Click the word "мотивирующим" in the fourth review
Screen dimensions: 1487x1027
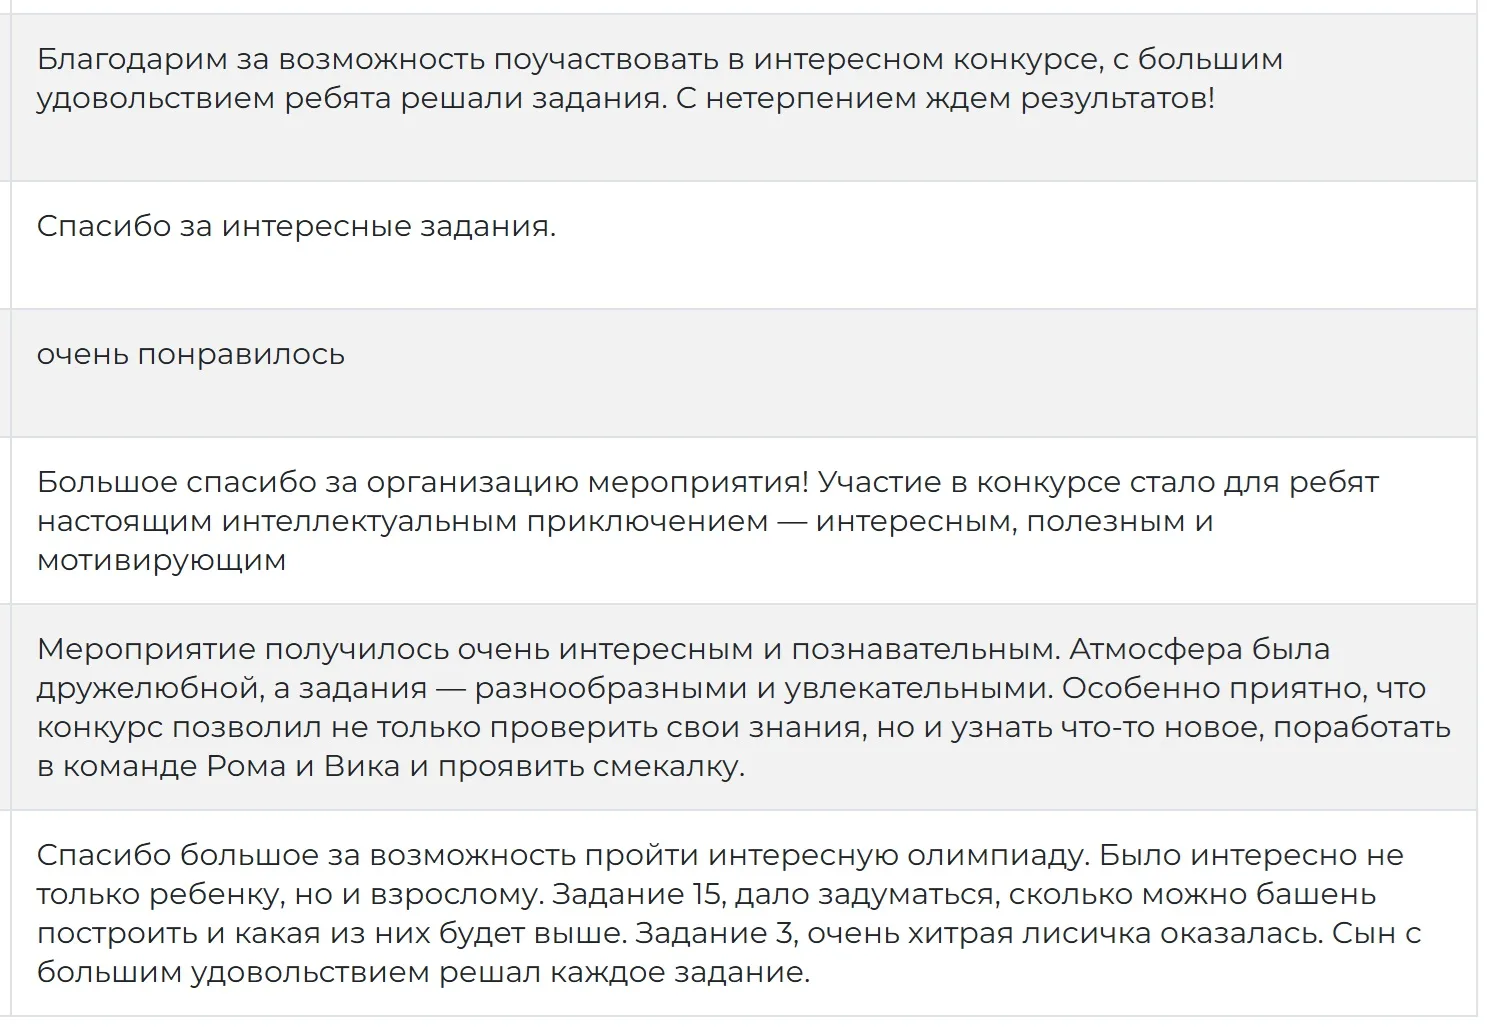(x=161, y=560)
